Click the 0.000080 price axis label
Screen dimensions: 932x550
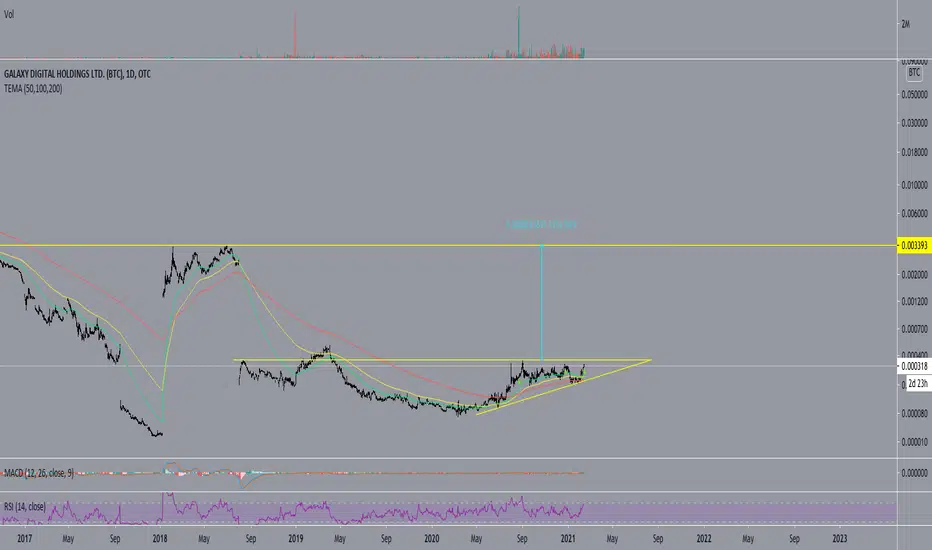click(x=914, y=413)
